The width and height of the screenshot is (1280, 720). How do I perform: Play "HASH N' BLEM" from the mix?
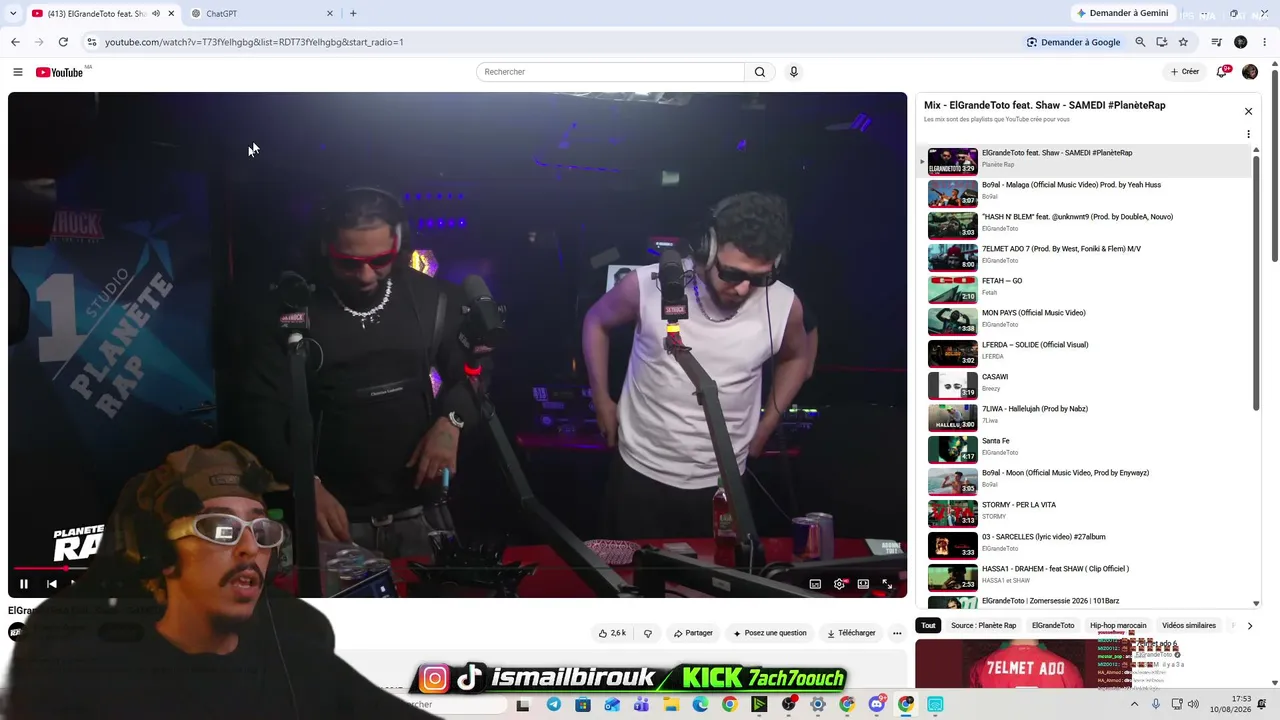pos(1085,225)
